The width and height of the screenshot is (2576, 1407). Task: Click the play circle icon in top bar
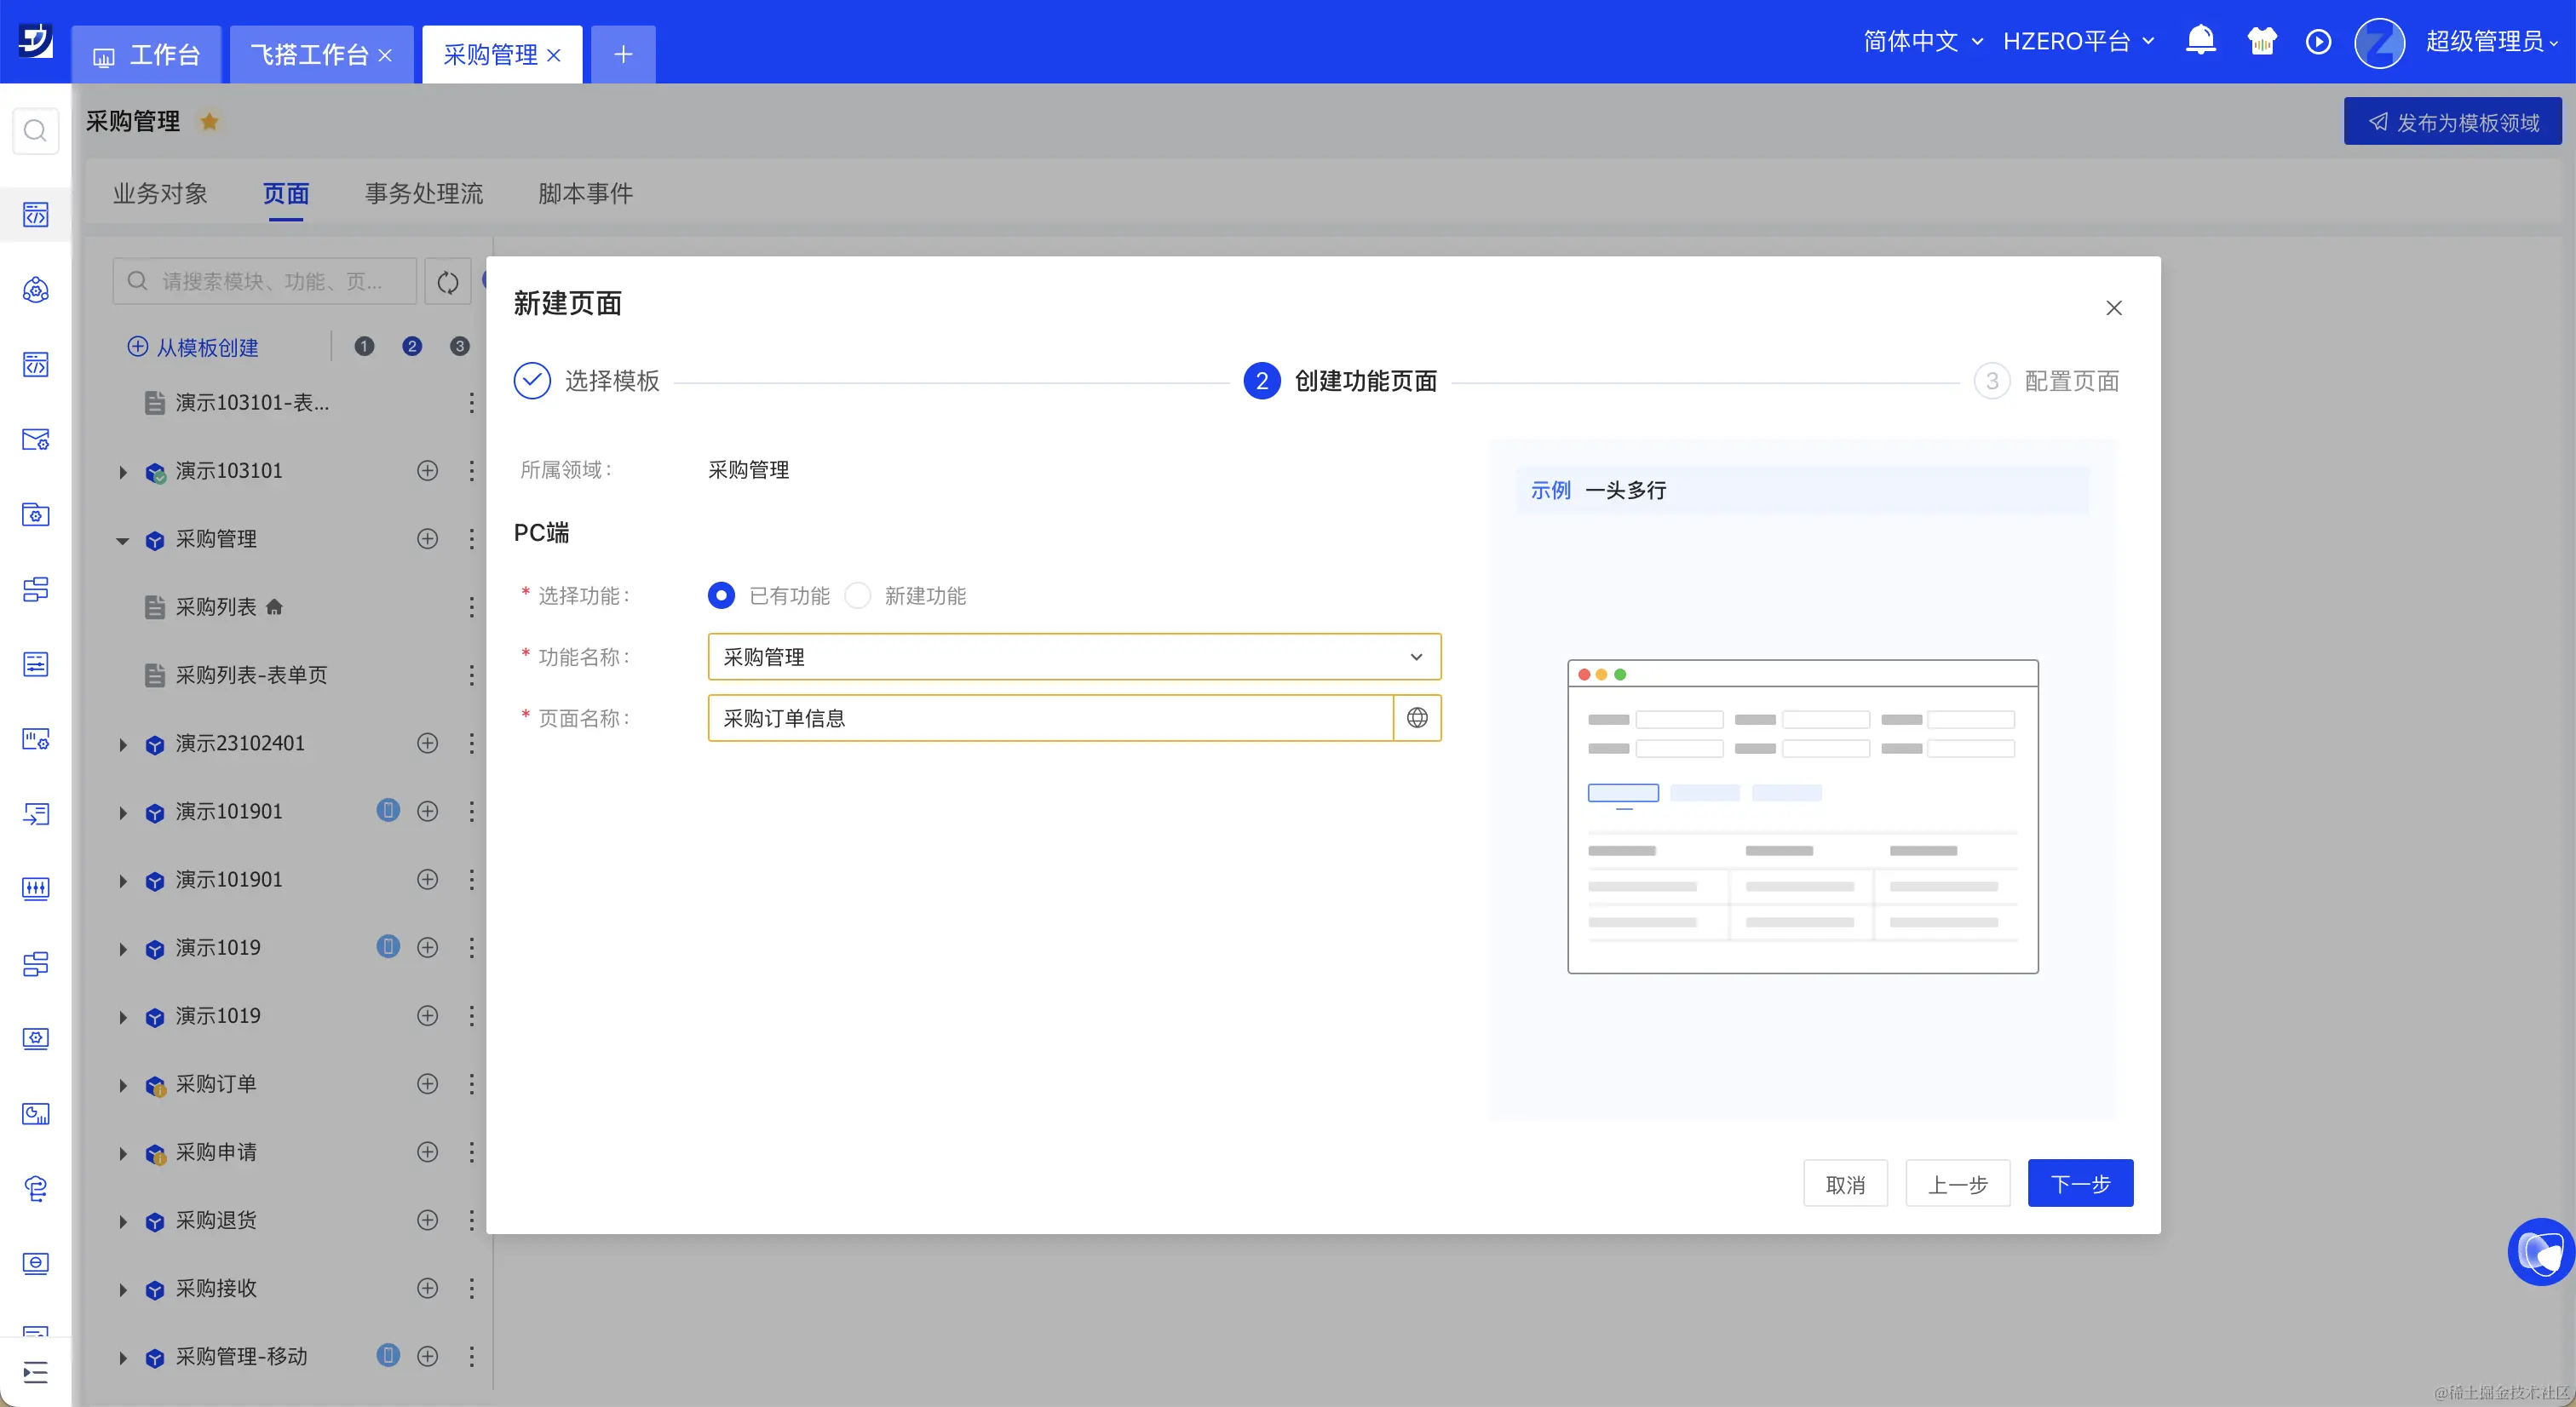click(2318, 41)
